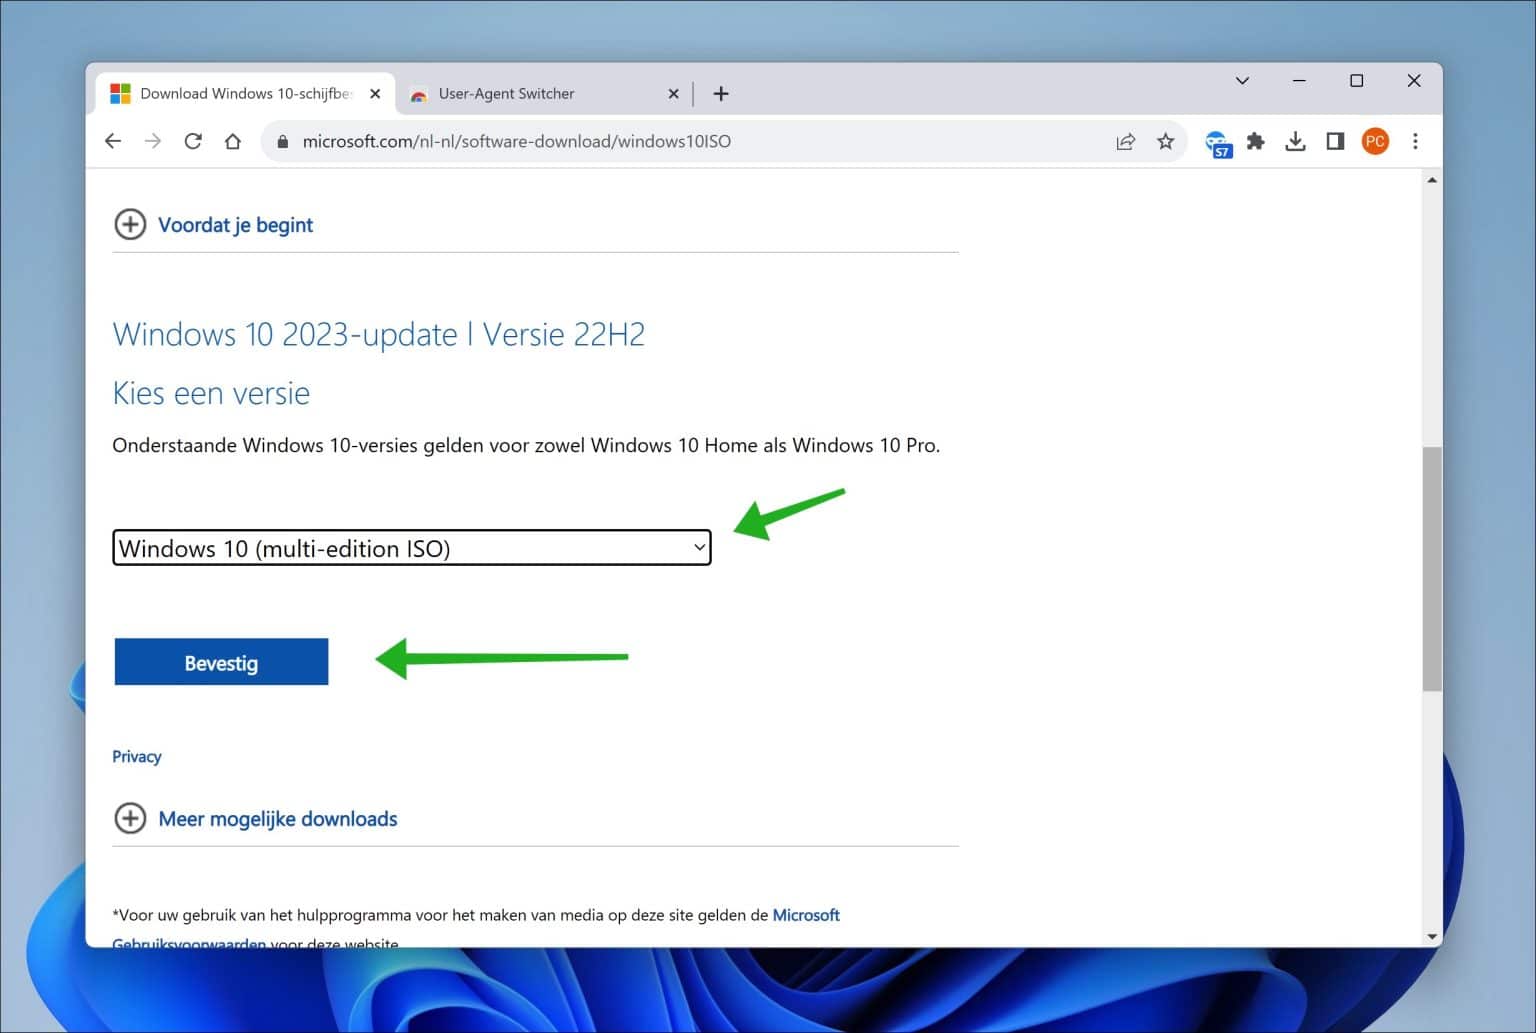Click the PC profile avatar icon

1375,141
